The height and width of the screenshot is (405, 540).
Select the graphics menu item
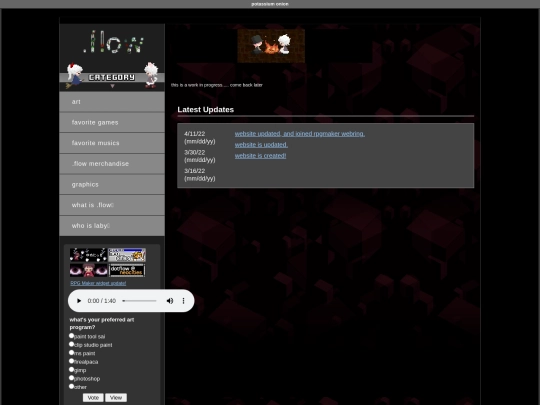pos(112,184)
